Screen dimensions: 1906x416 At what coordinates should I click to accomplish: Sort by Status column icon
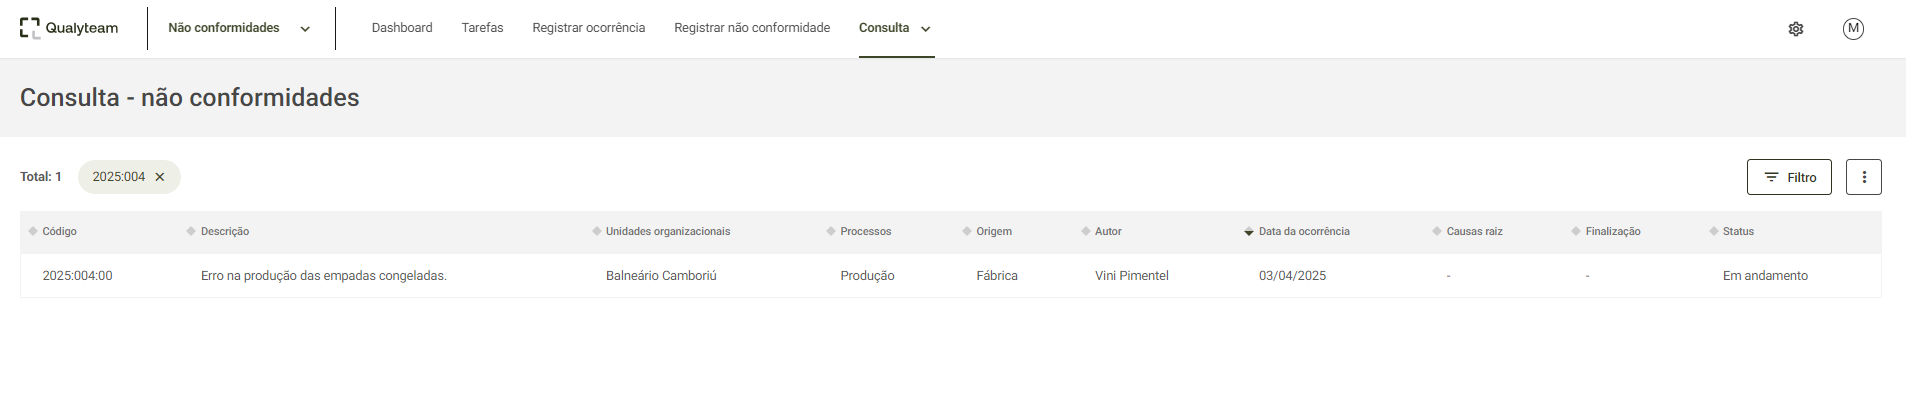point(1714,231)
